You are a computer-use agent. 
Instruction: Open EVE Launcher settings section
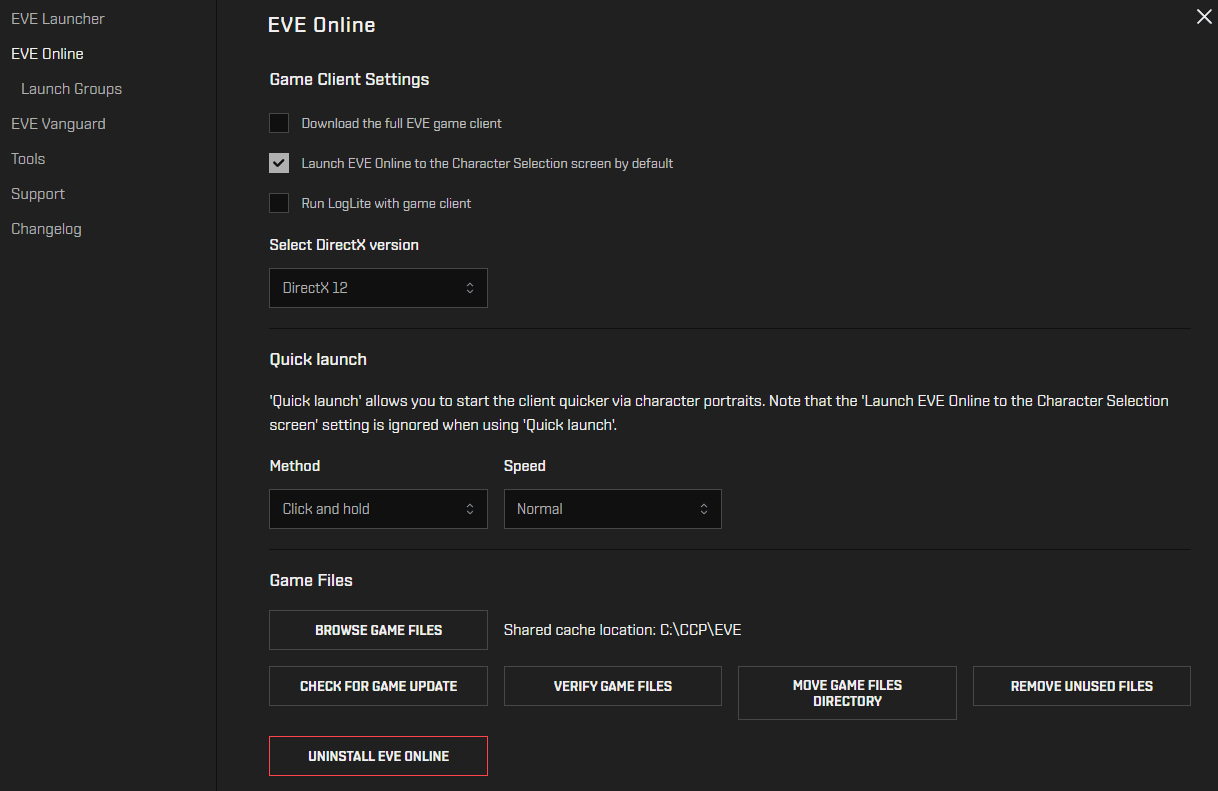click(x=58, y=19)
